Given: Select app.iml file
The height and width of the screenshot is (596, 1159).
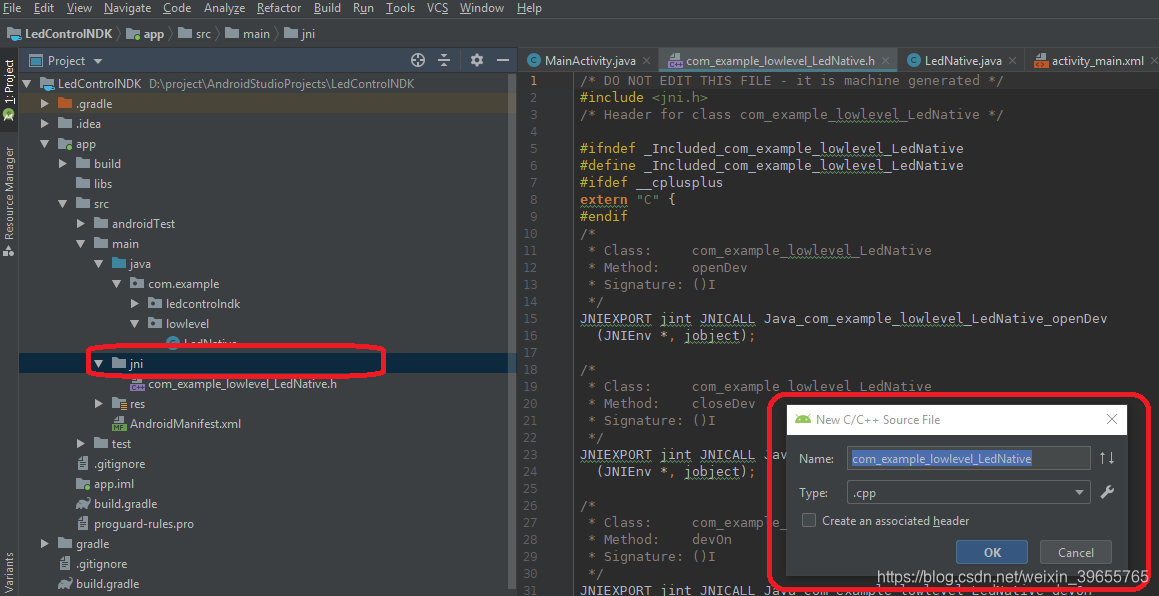Looking at the screenshot, I should pos(113,484).
